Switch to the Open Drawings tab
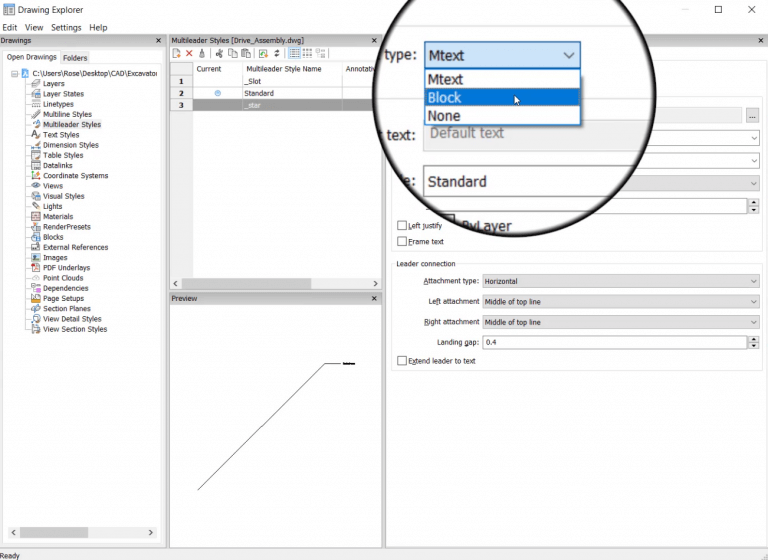 31,57
